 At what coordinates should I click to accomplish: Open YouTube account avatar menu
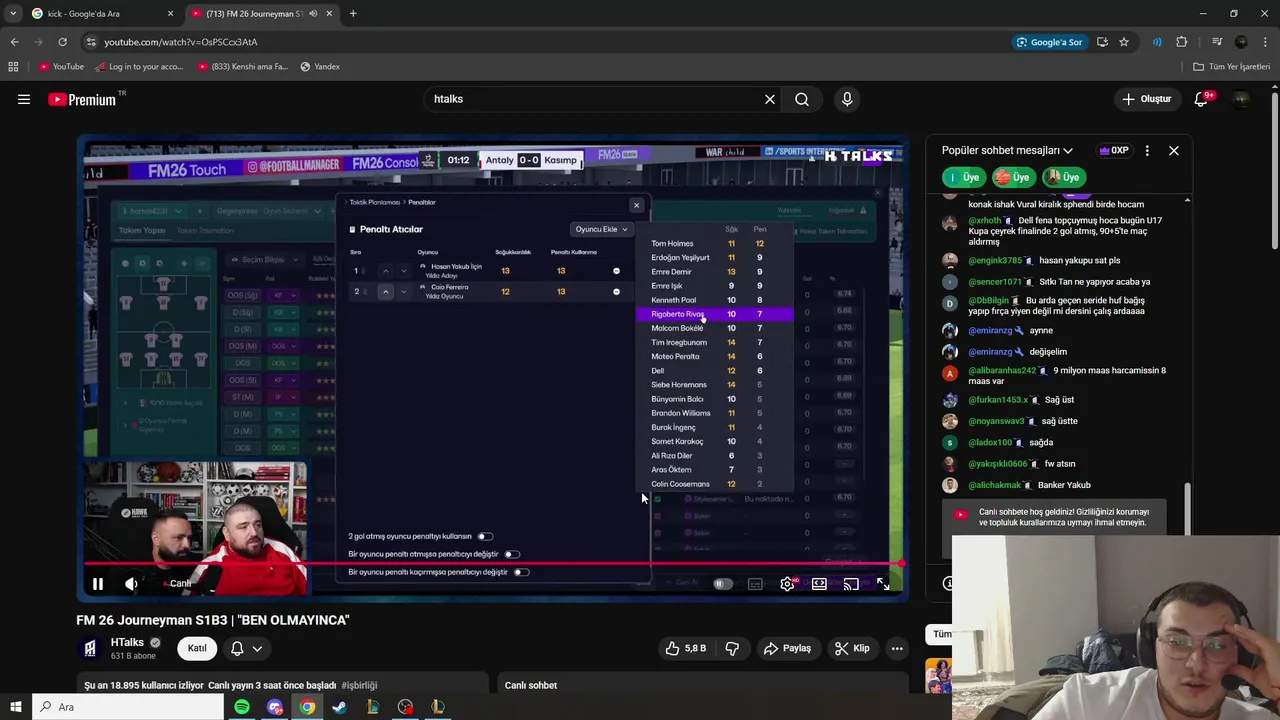pyautogui.click(x=1241, y=99)
